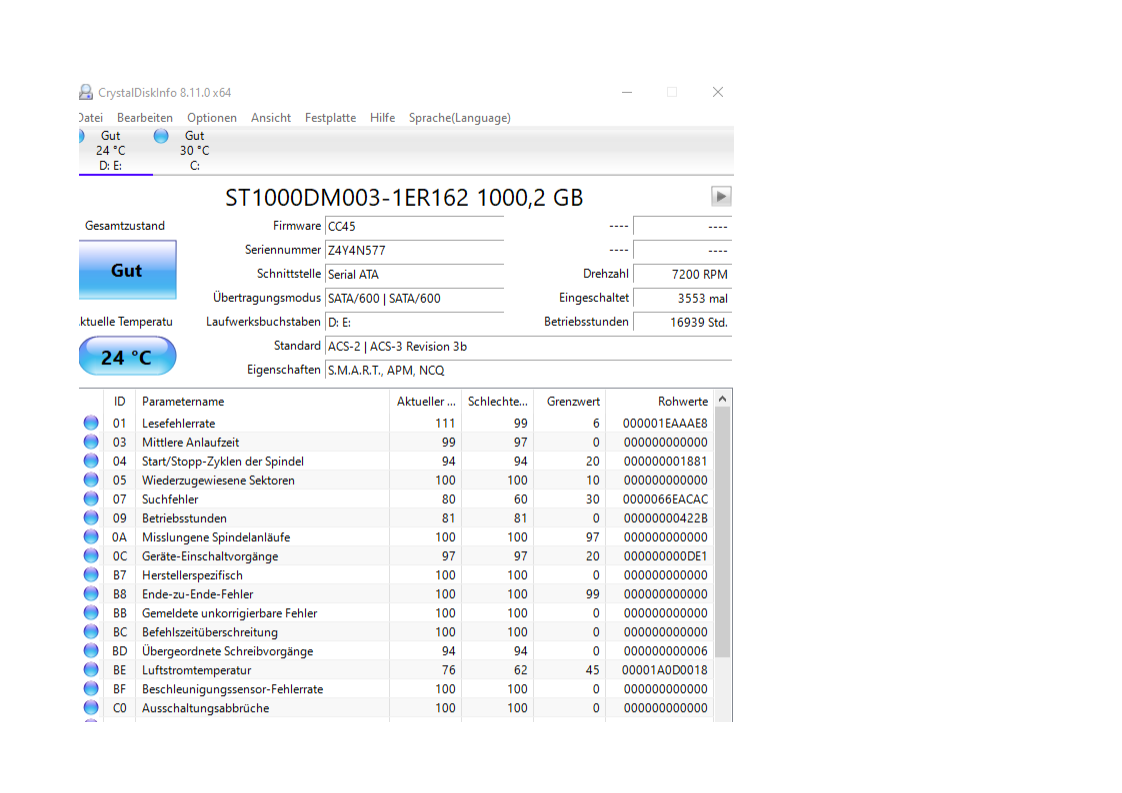Open the Hilfe menu
The width and height of the screenshot is (1122, 793).
click(x=382, y=117)
